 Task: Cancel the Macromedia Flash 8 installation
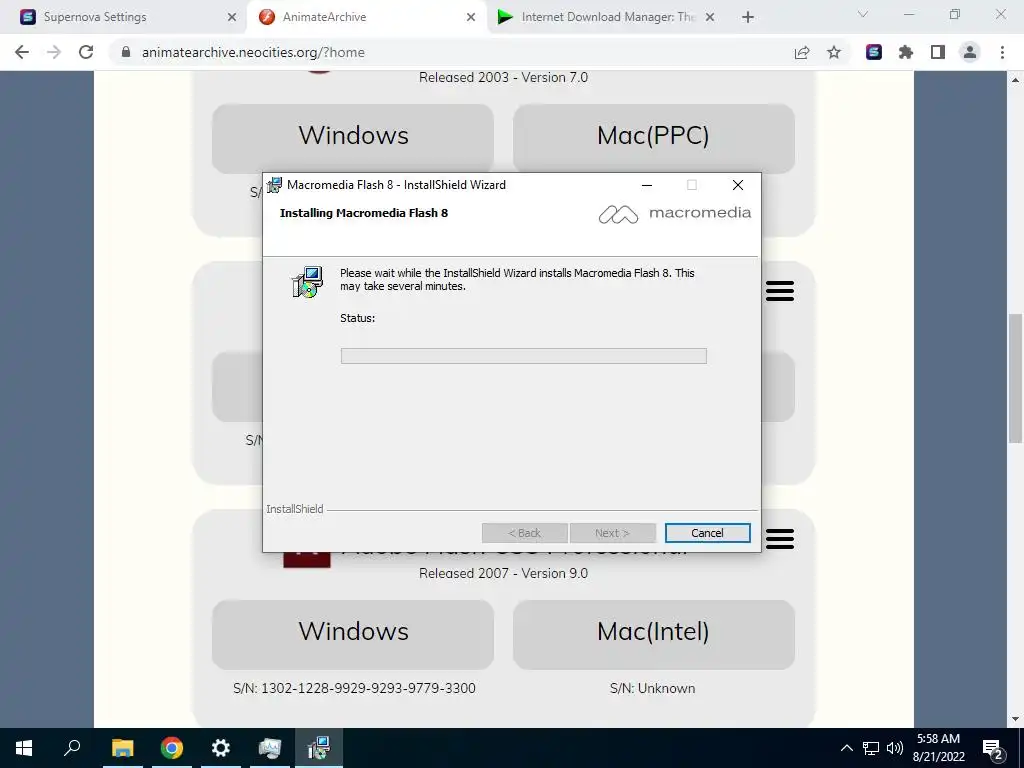[707, 533]
